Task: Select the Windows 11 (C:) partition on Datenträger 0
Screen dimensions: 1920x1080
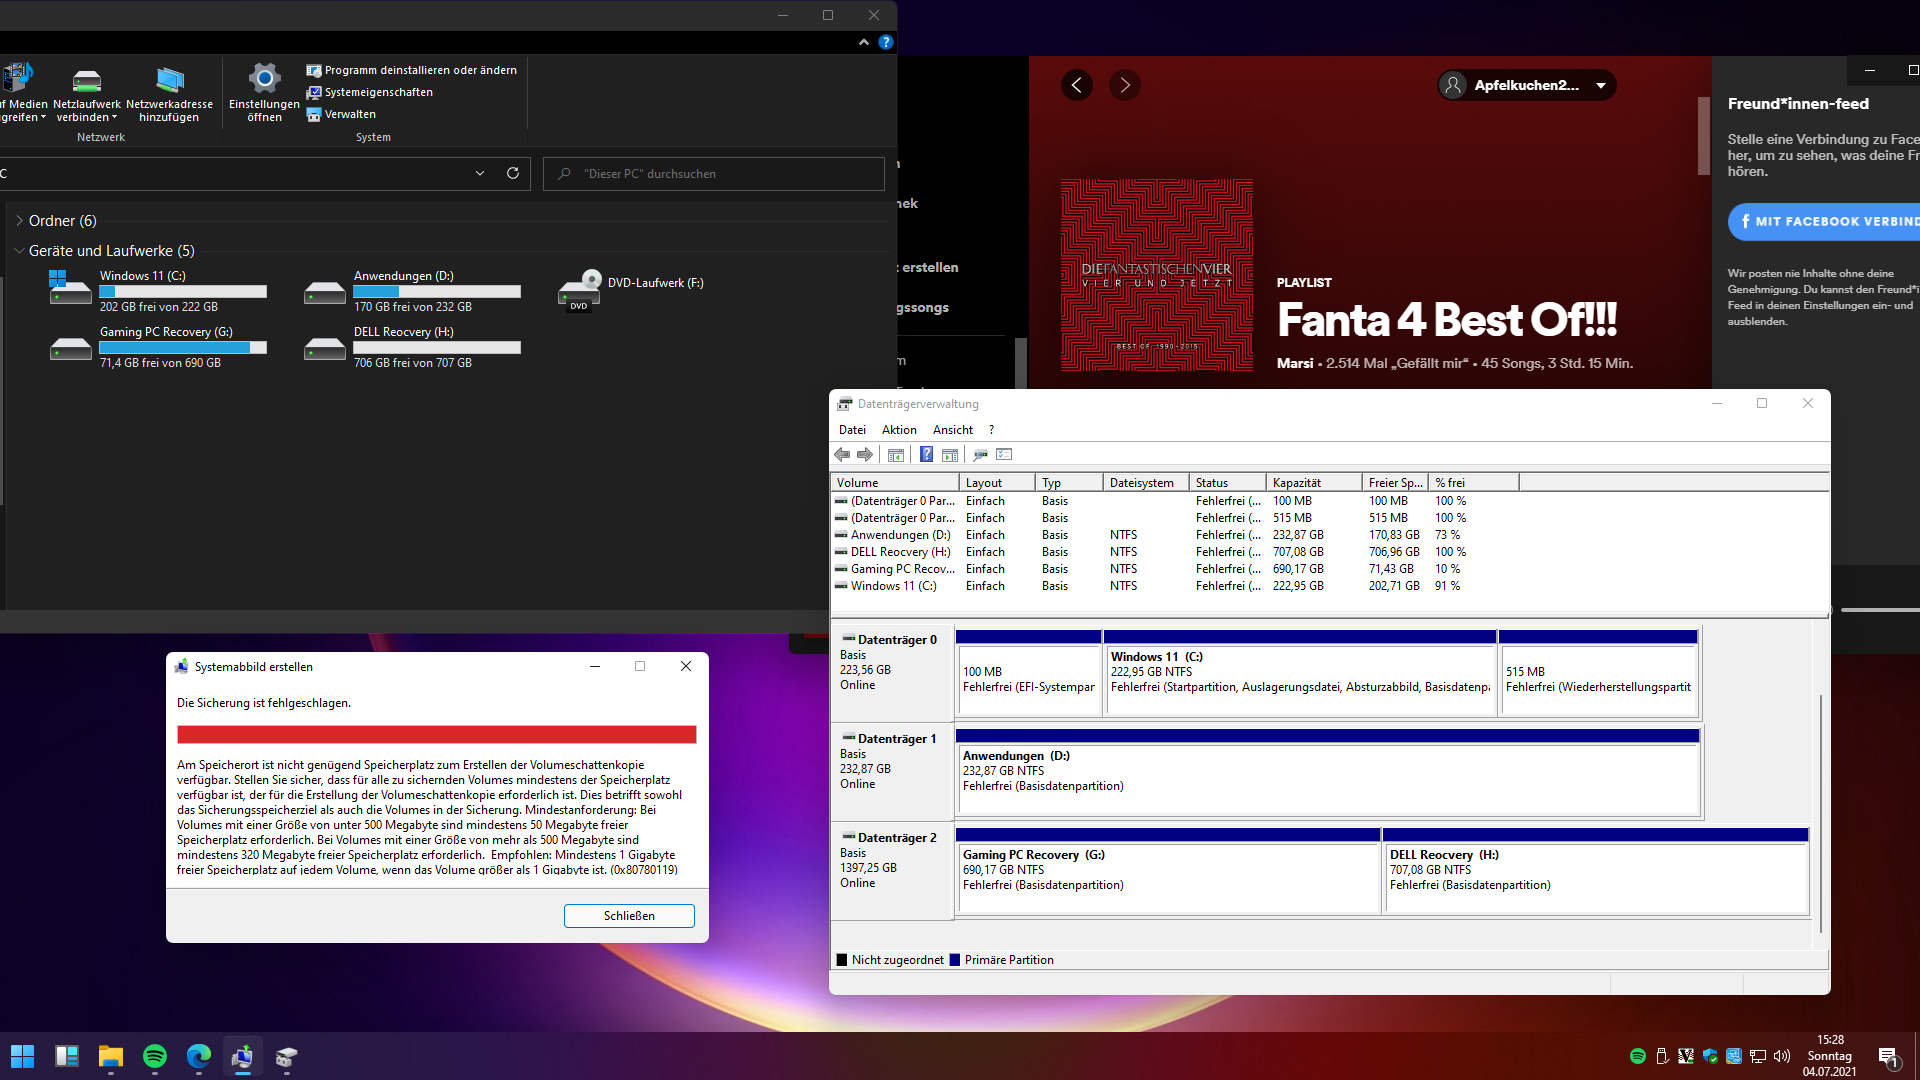Action: tap(1300, 672)
